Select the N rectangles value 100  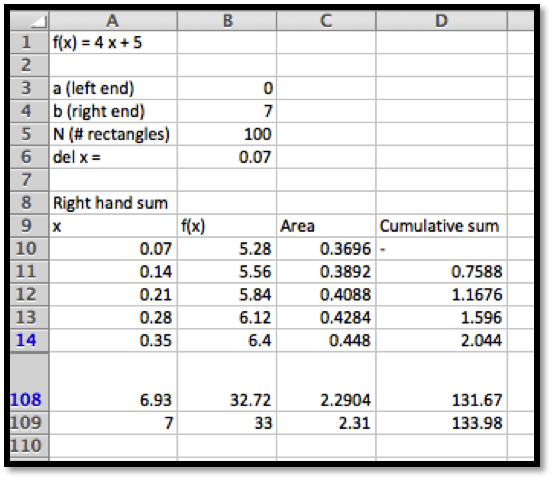[227, 134]
